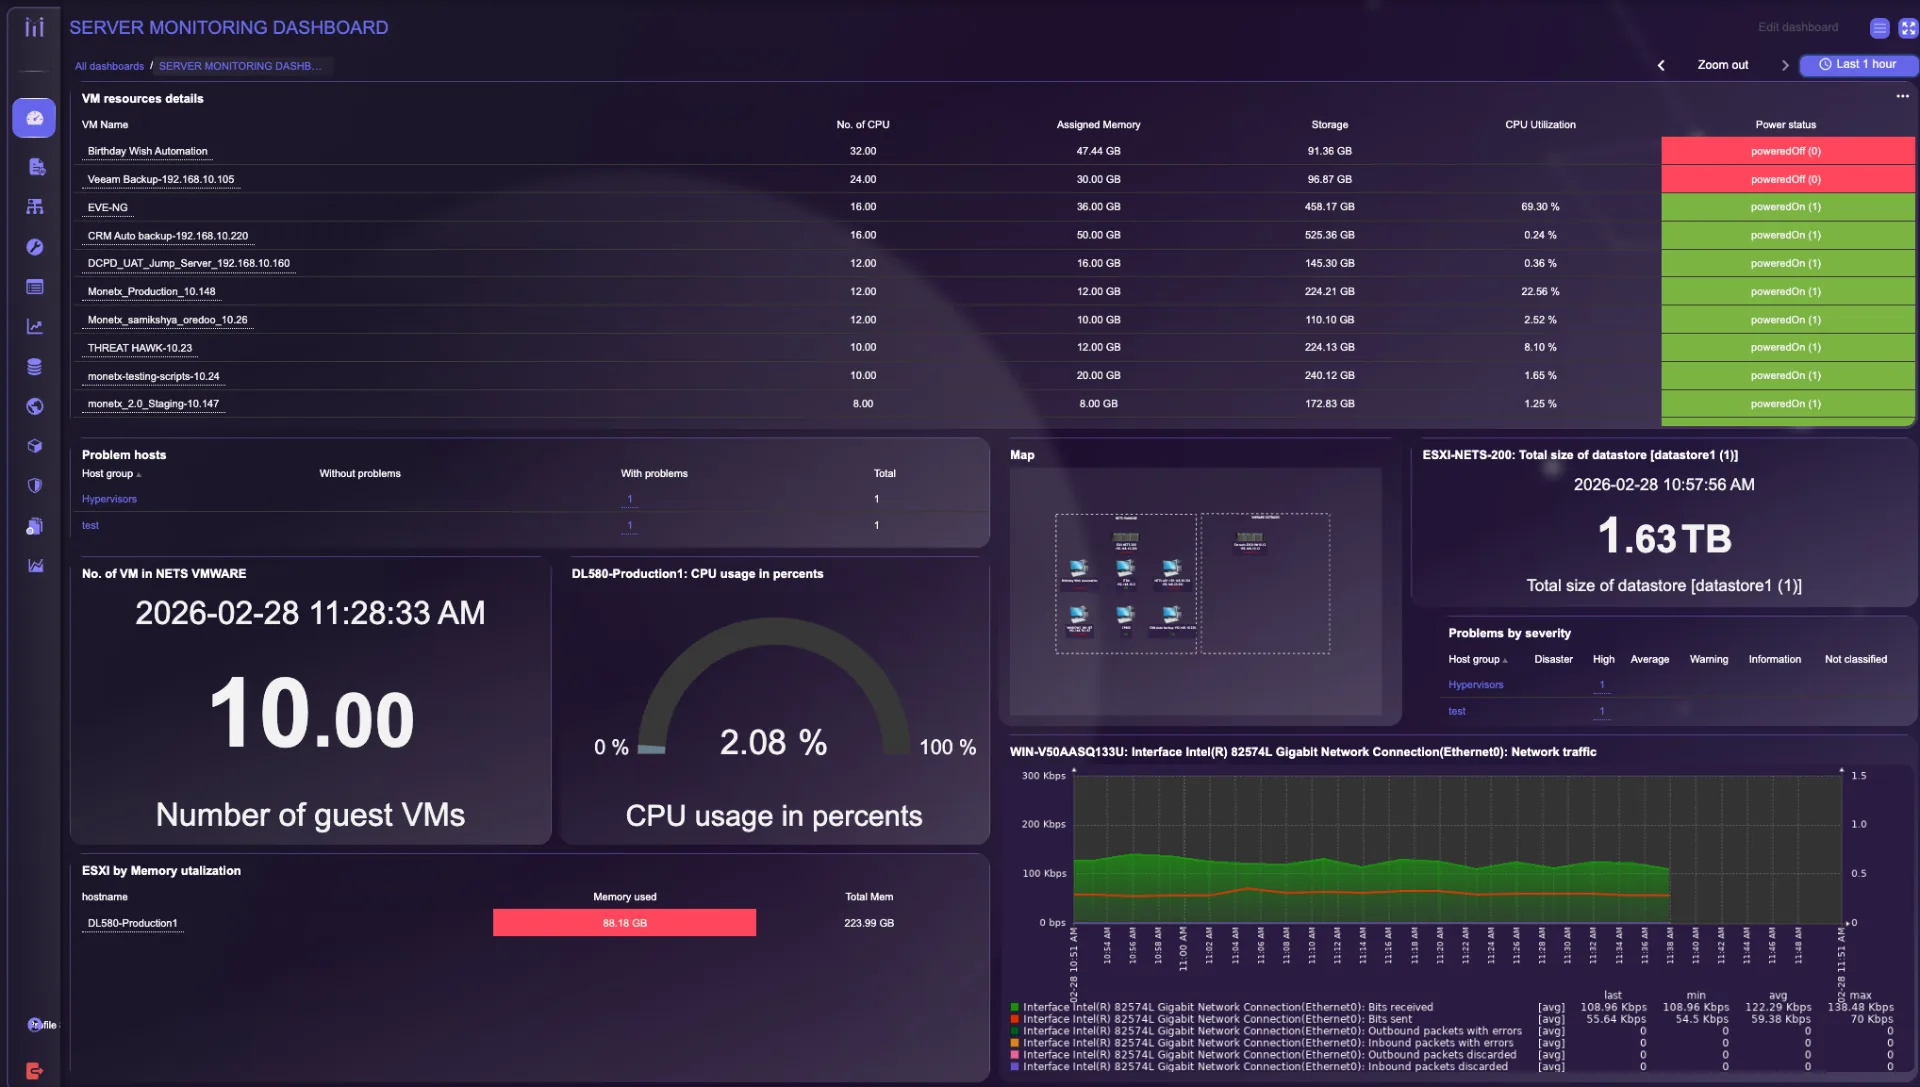Viewport: 1920px width, 1087px height.
Task: Open the area graph icon in sidebar
Action: 35,566
